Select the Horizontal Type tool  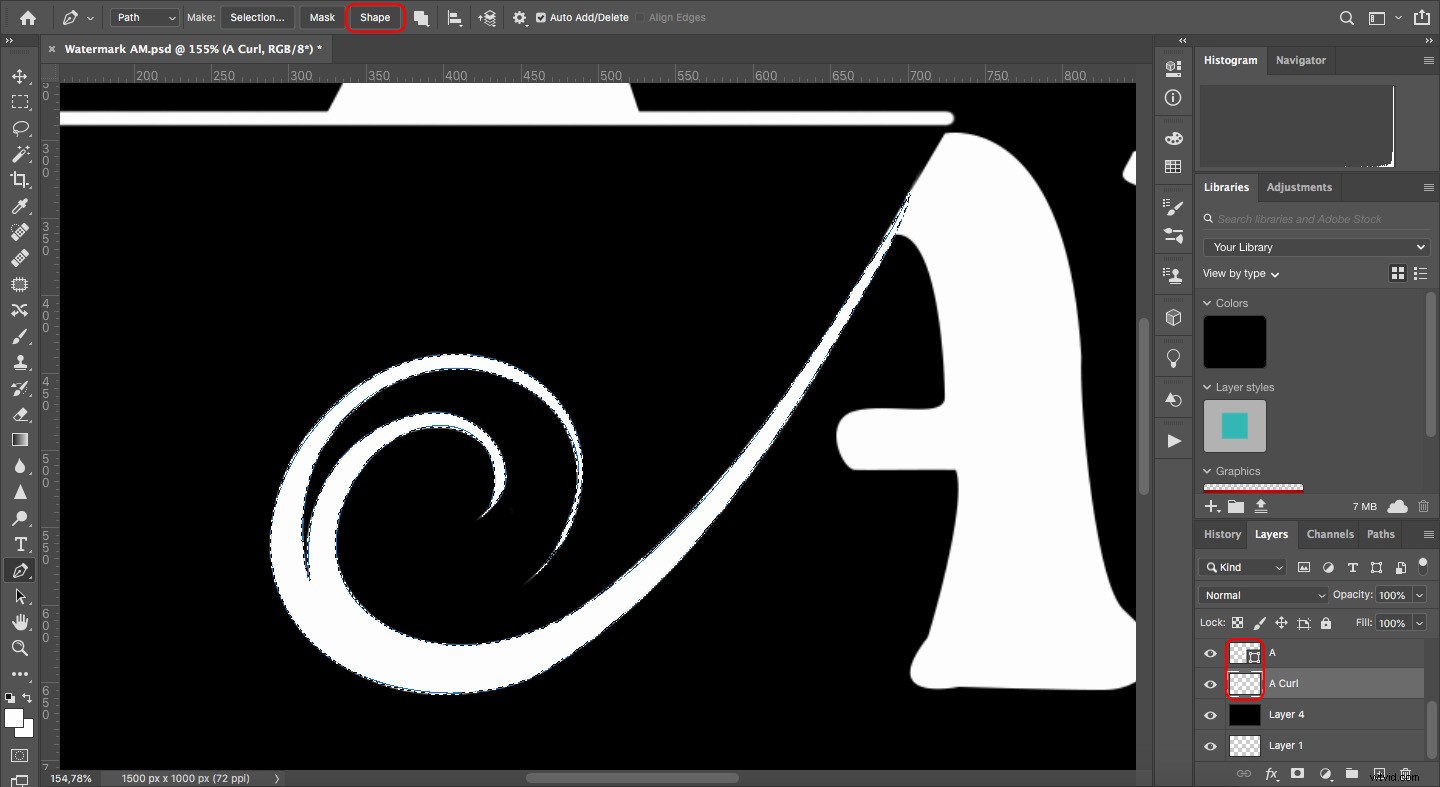click(20, 545)
